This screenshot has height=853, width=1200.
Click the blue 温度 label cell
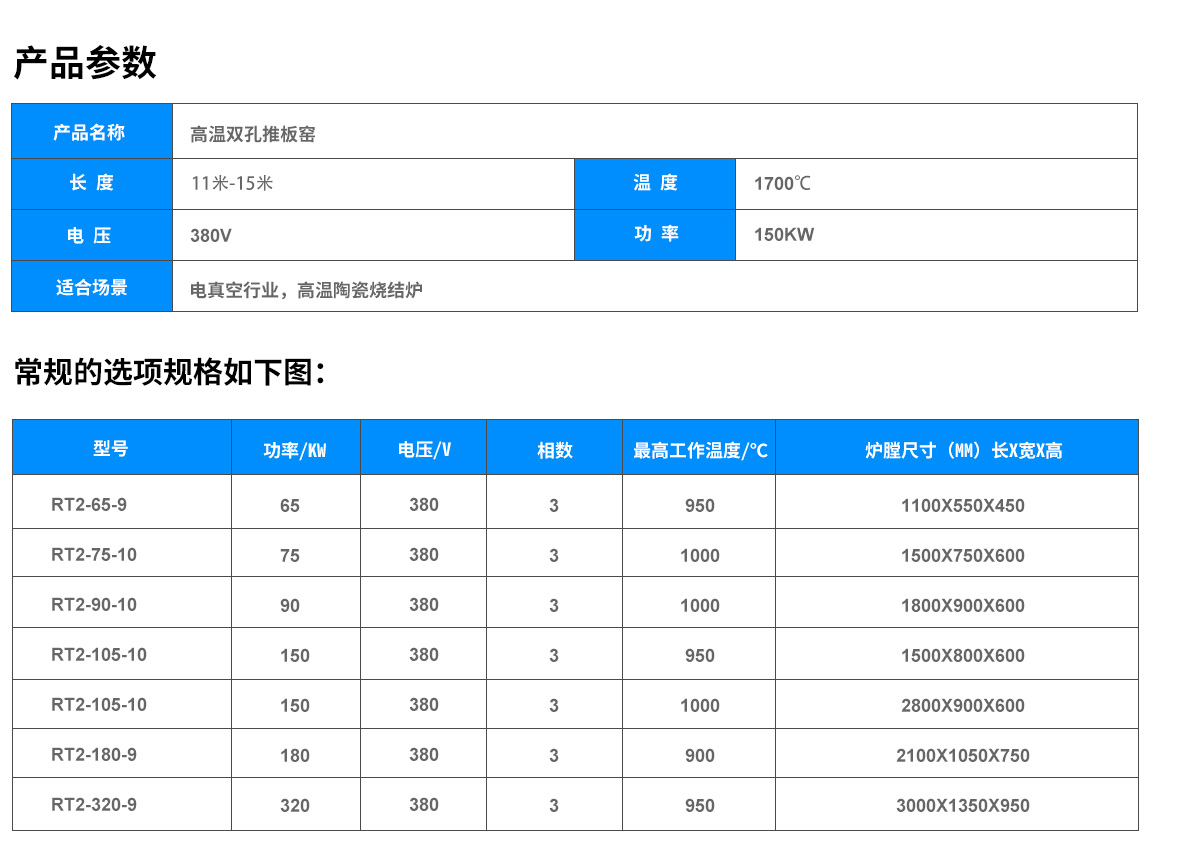tap(655, 183)
